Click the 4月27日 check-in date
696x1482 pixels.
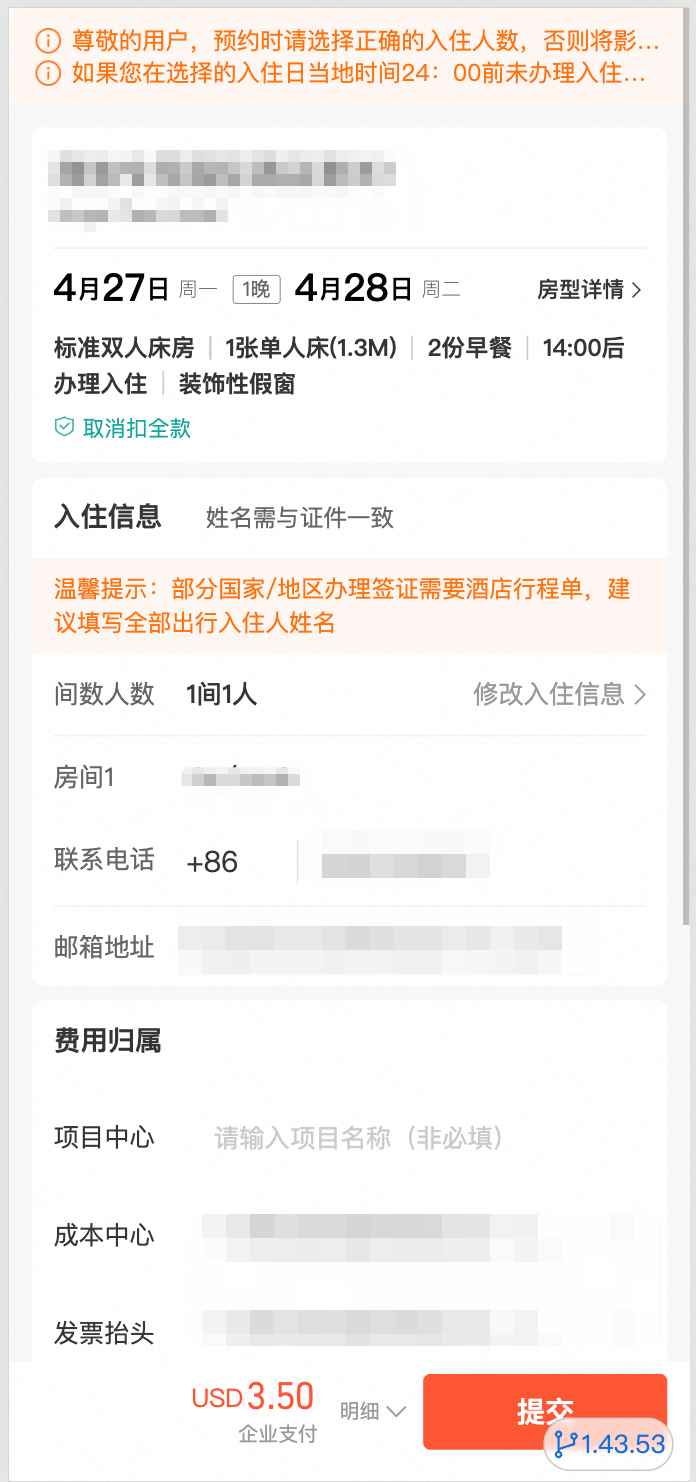pos(111,289)
